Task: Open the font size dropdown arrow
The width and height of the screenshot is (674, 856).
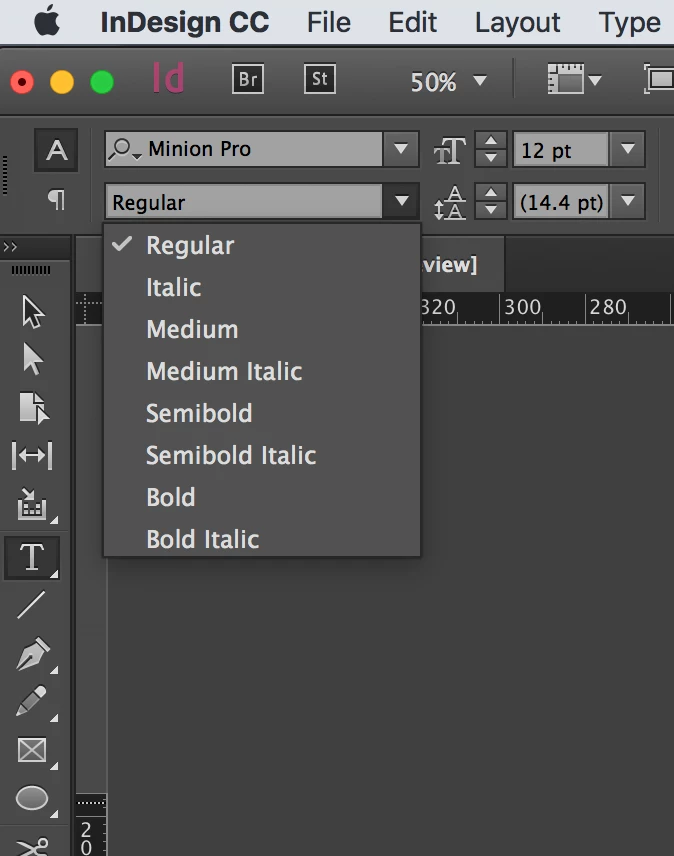Action: (628, 149)
